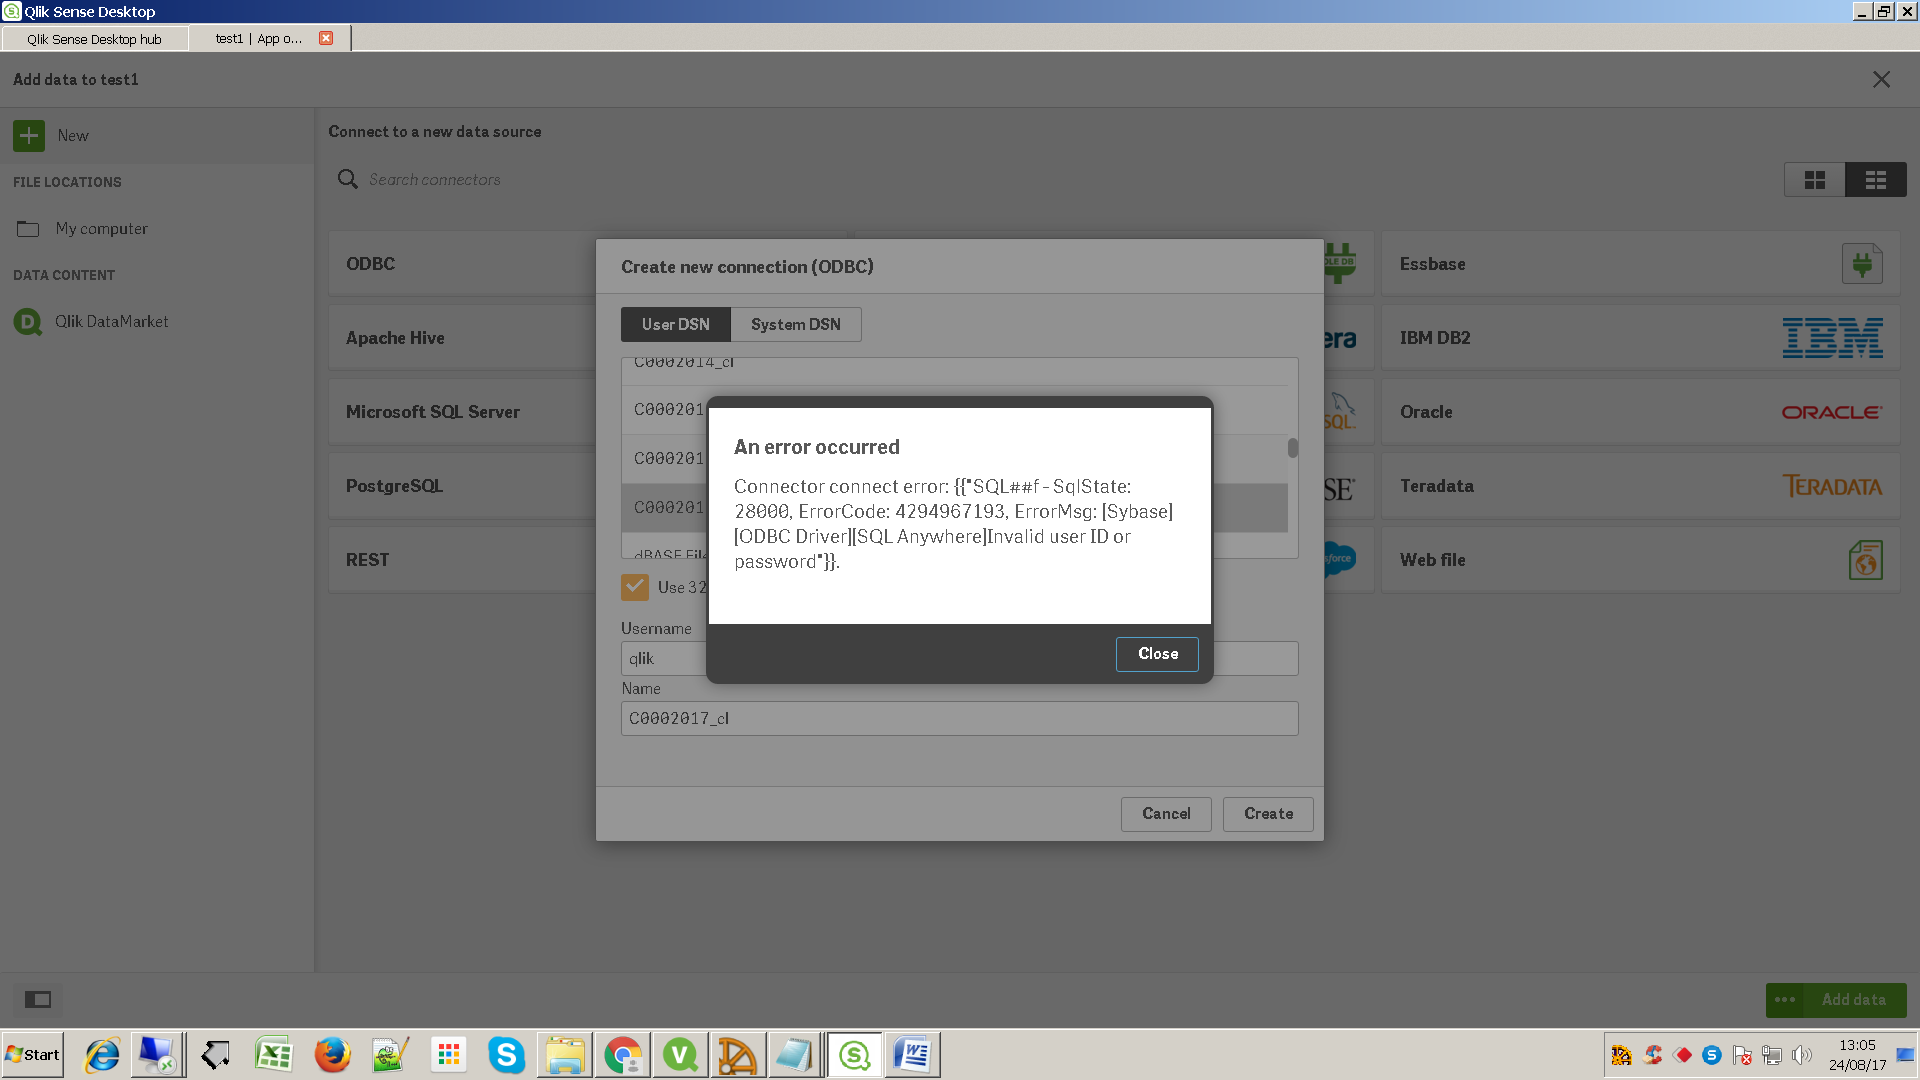Open the Windows Start menu
This screenshot has width=1920, height=1080.
coord(33,1055)
